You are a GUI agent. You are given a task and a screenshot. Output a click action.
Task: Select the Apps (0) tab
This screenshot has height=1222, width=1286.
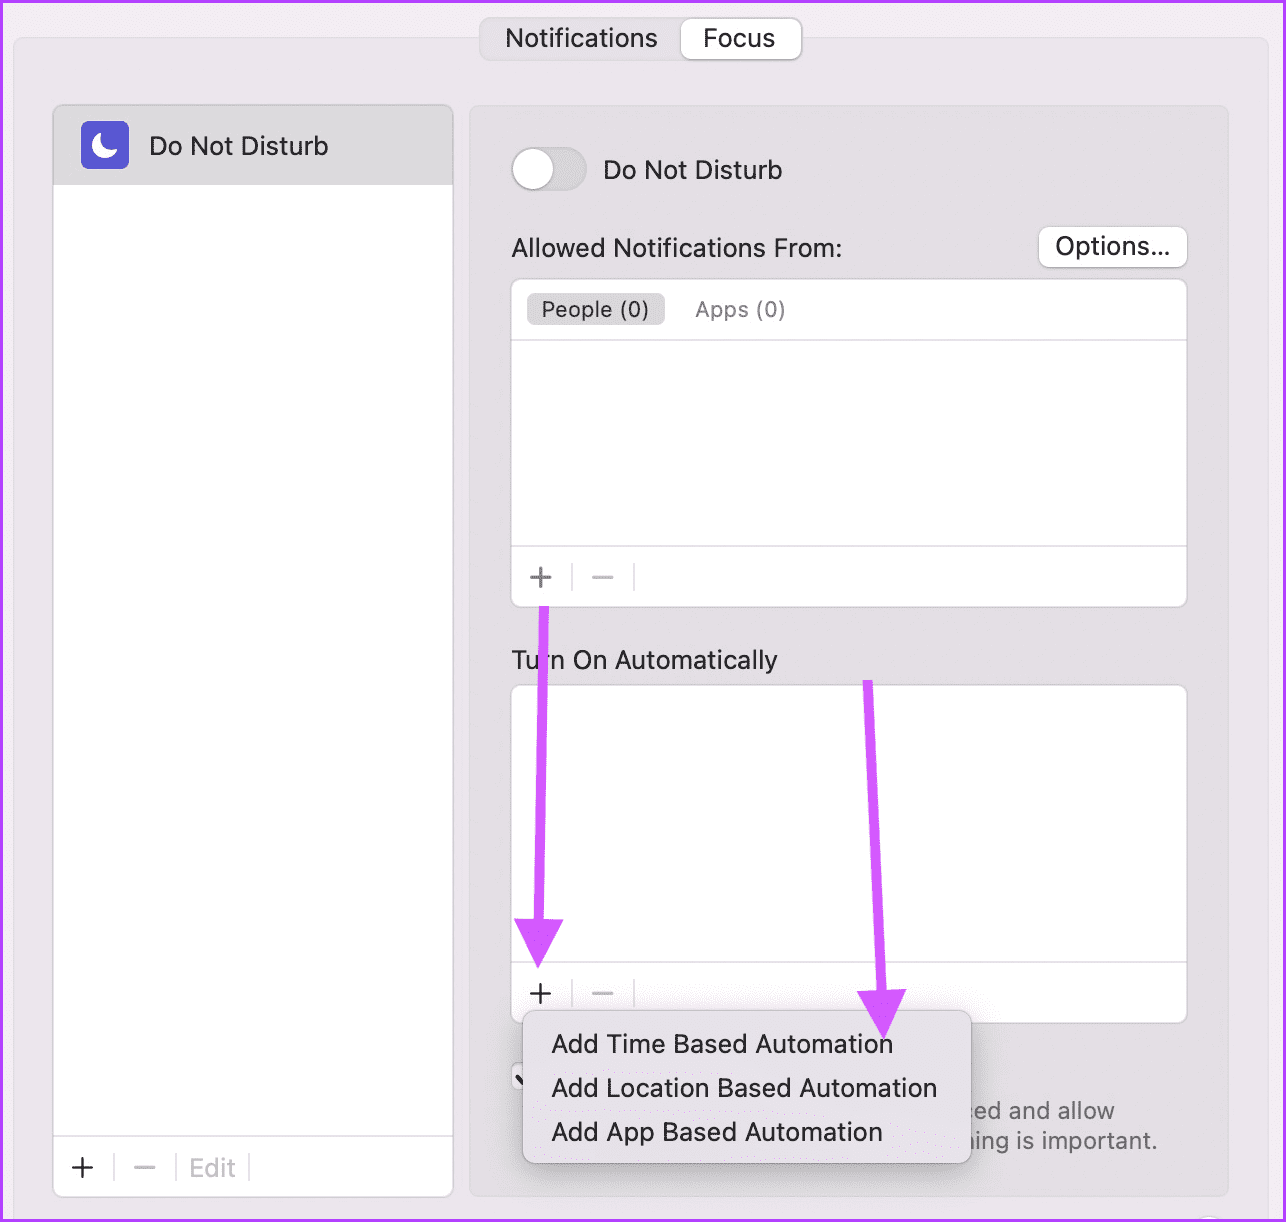pyautogui.click(x=740, y=309)
